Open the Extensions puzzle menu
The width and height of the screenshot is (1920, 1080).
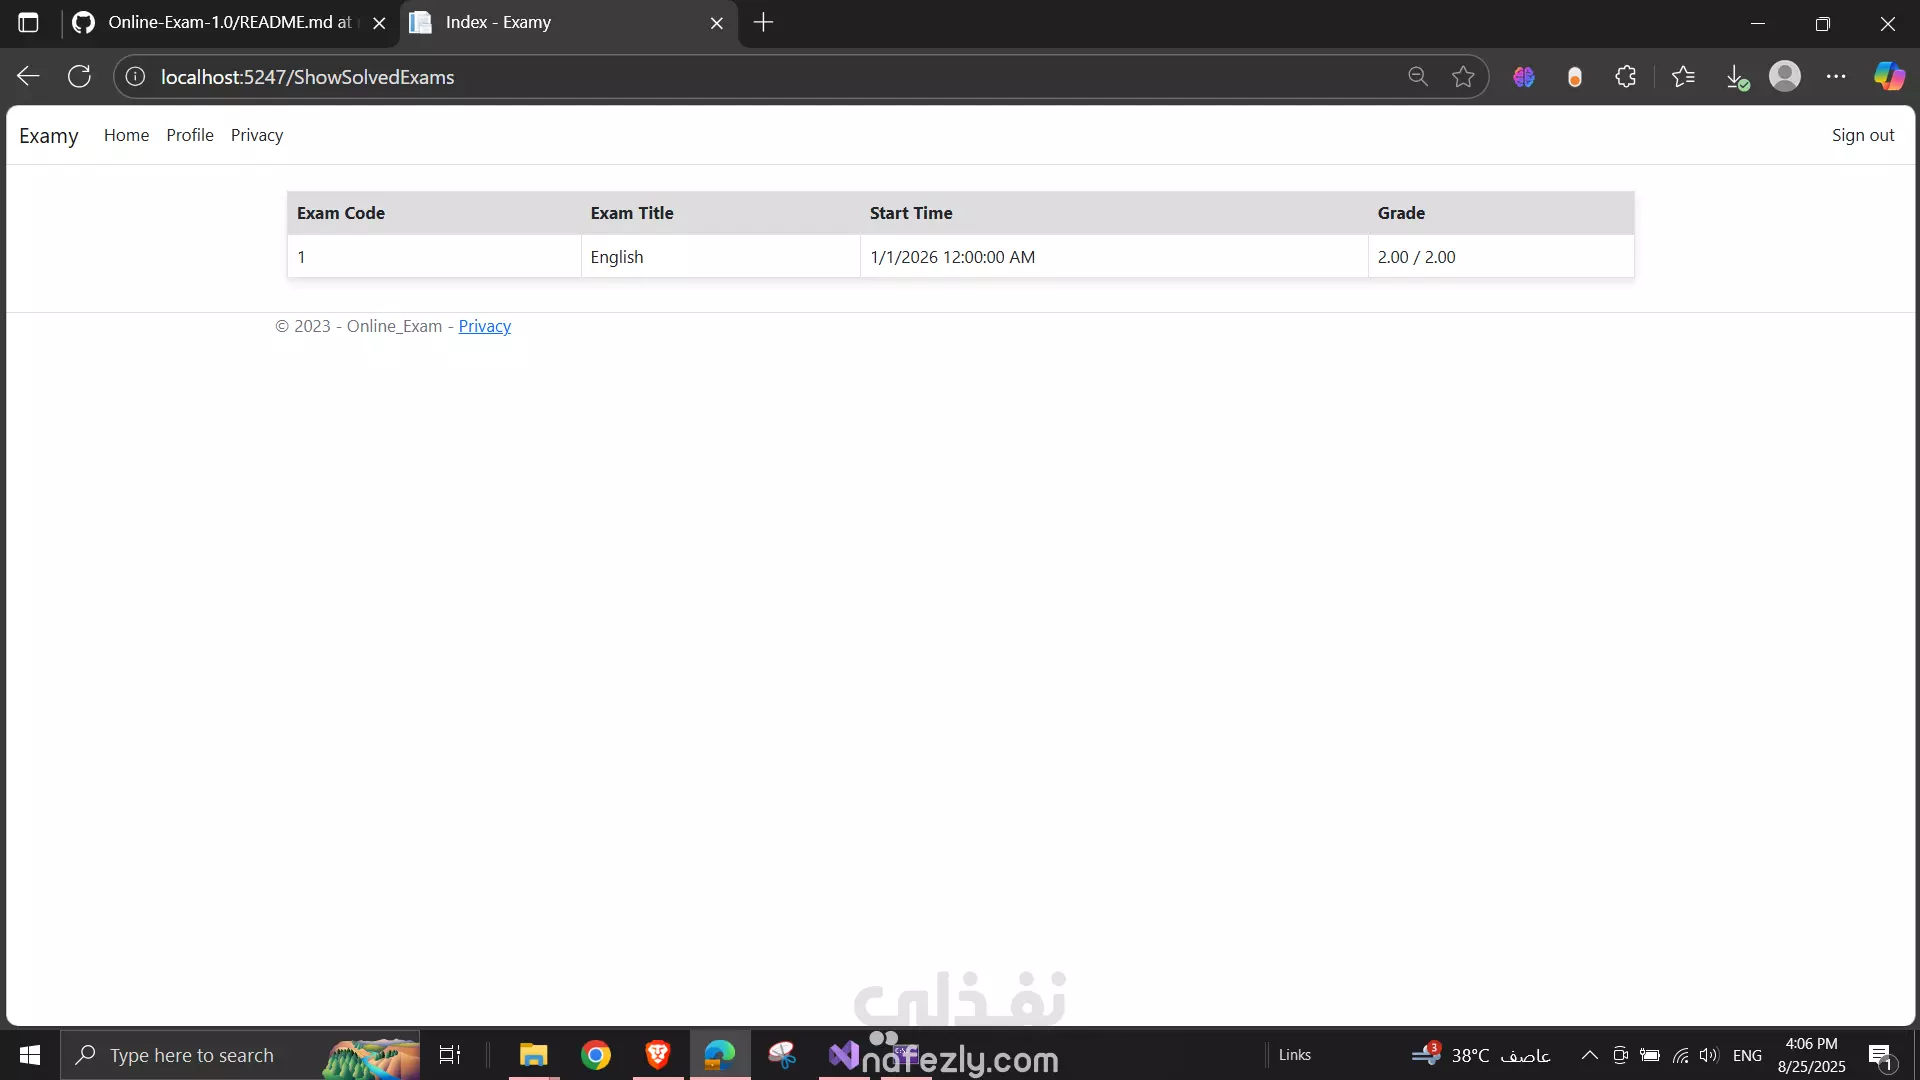[1626, 77]
